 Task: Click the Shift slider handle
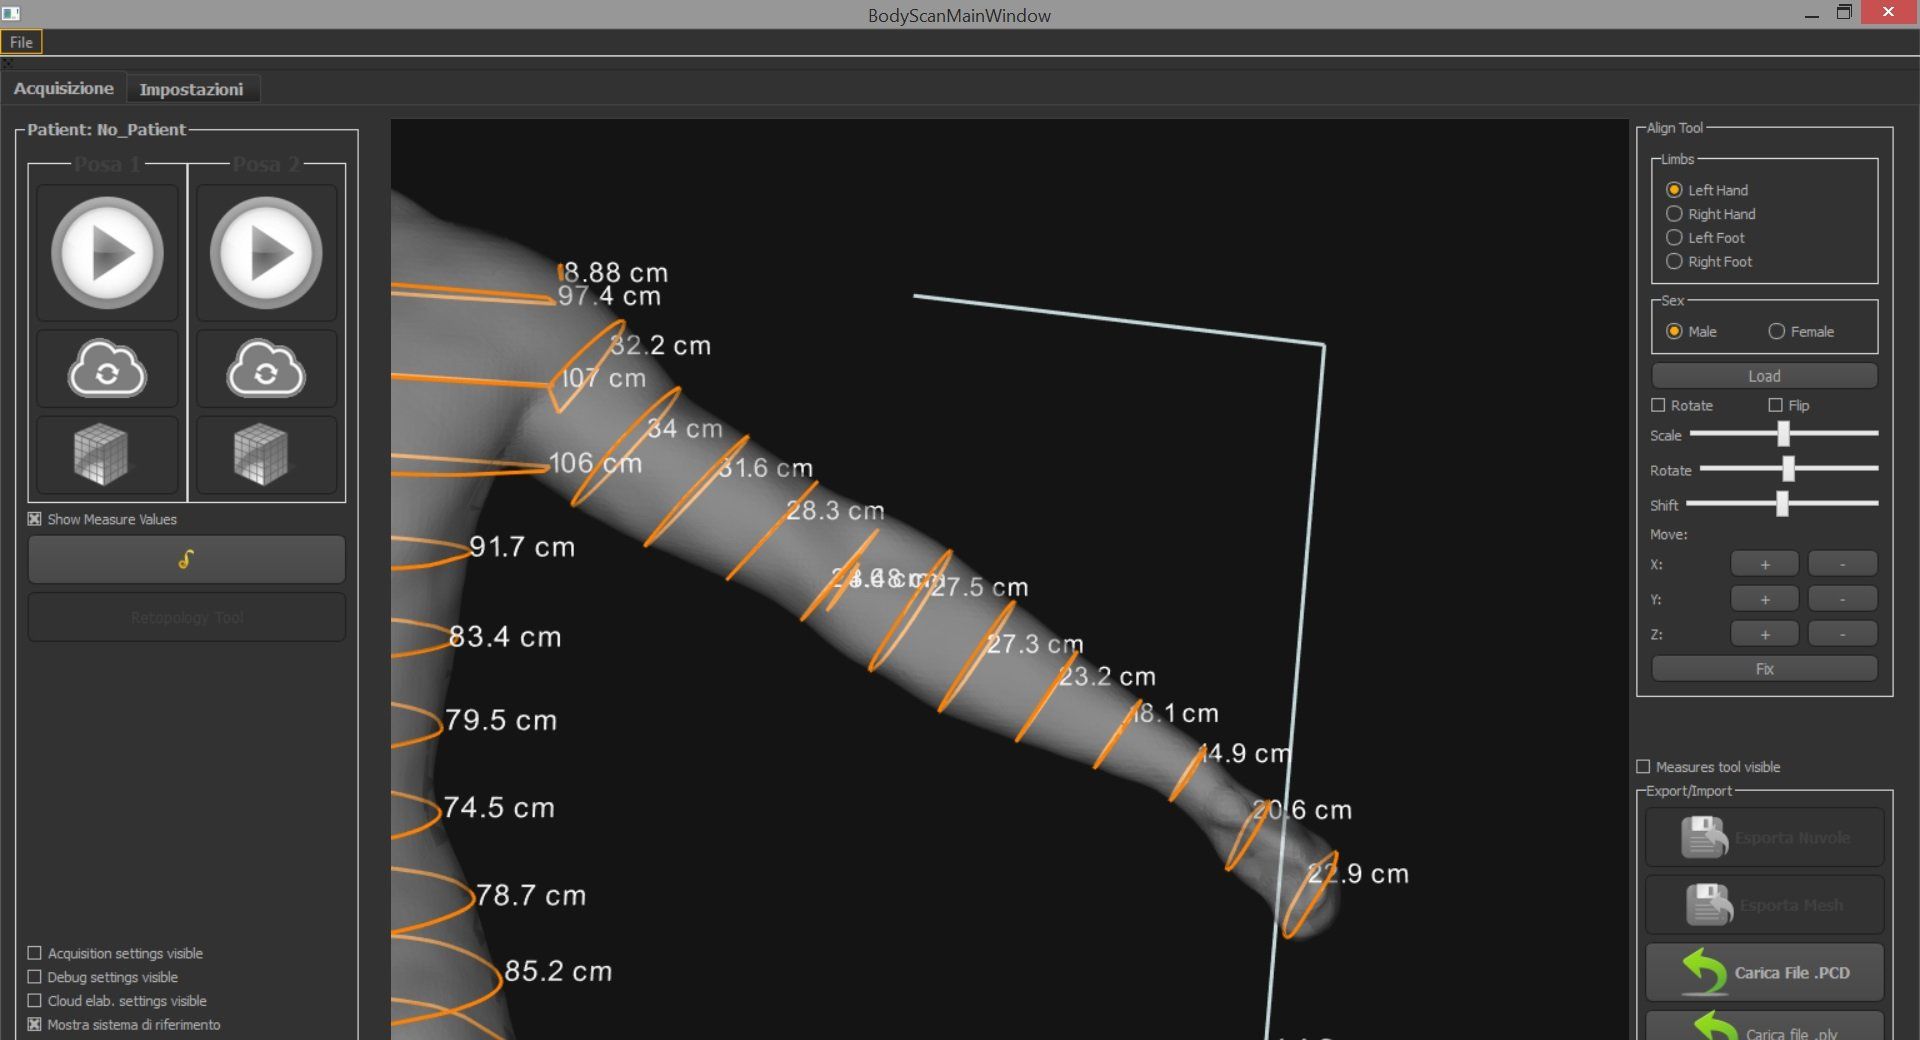[x=1782, y=504]
